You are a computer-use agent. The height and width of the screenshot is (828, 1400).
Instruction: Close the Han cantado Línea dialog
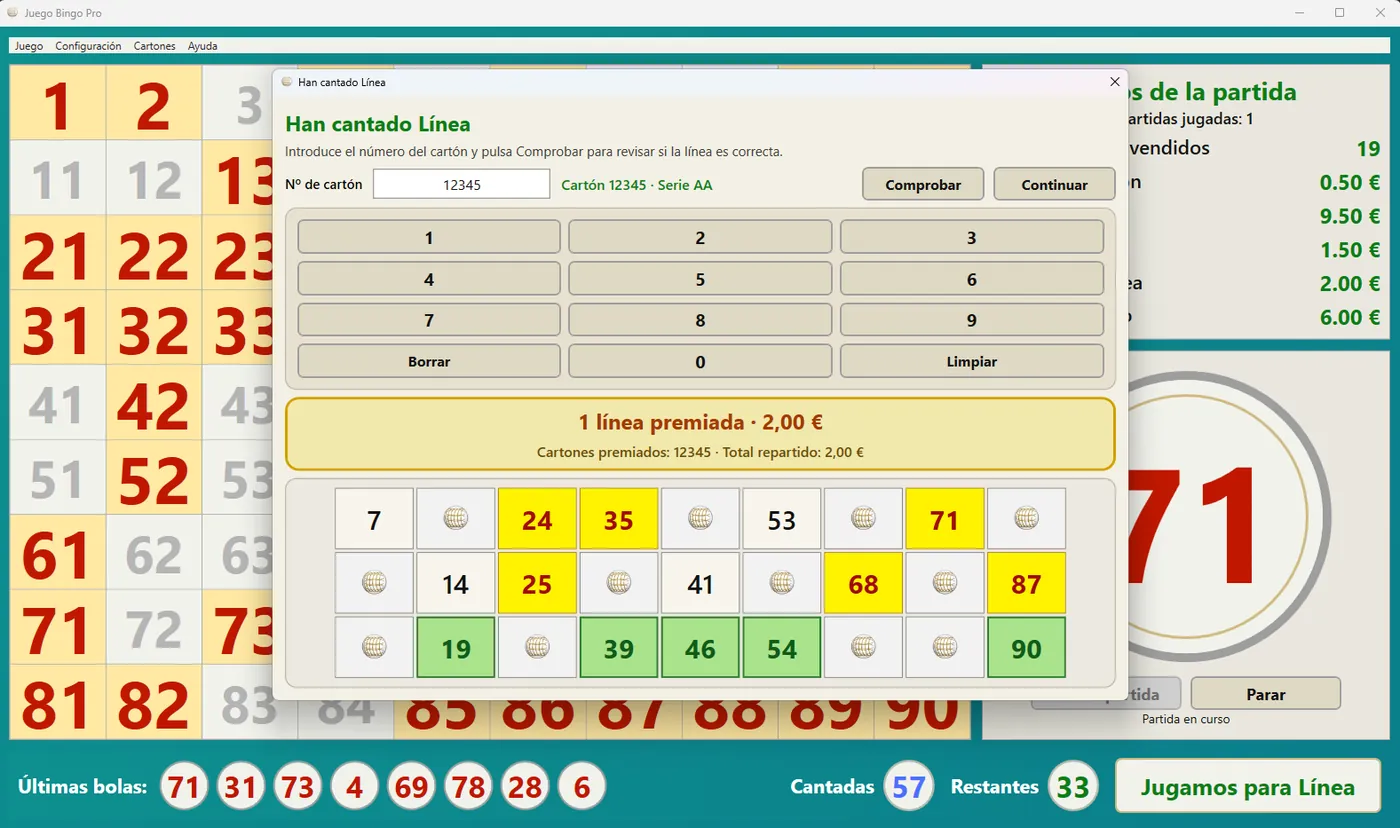pos(1114,82)
